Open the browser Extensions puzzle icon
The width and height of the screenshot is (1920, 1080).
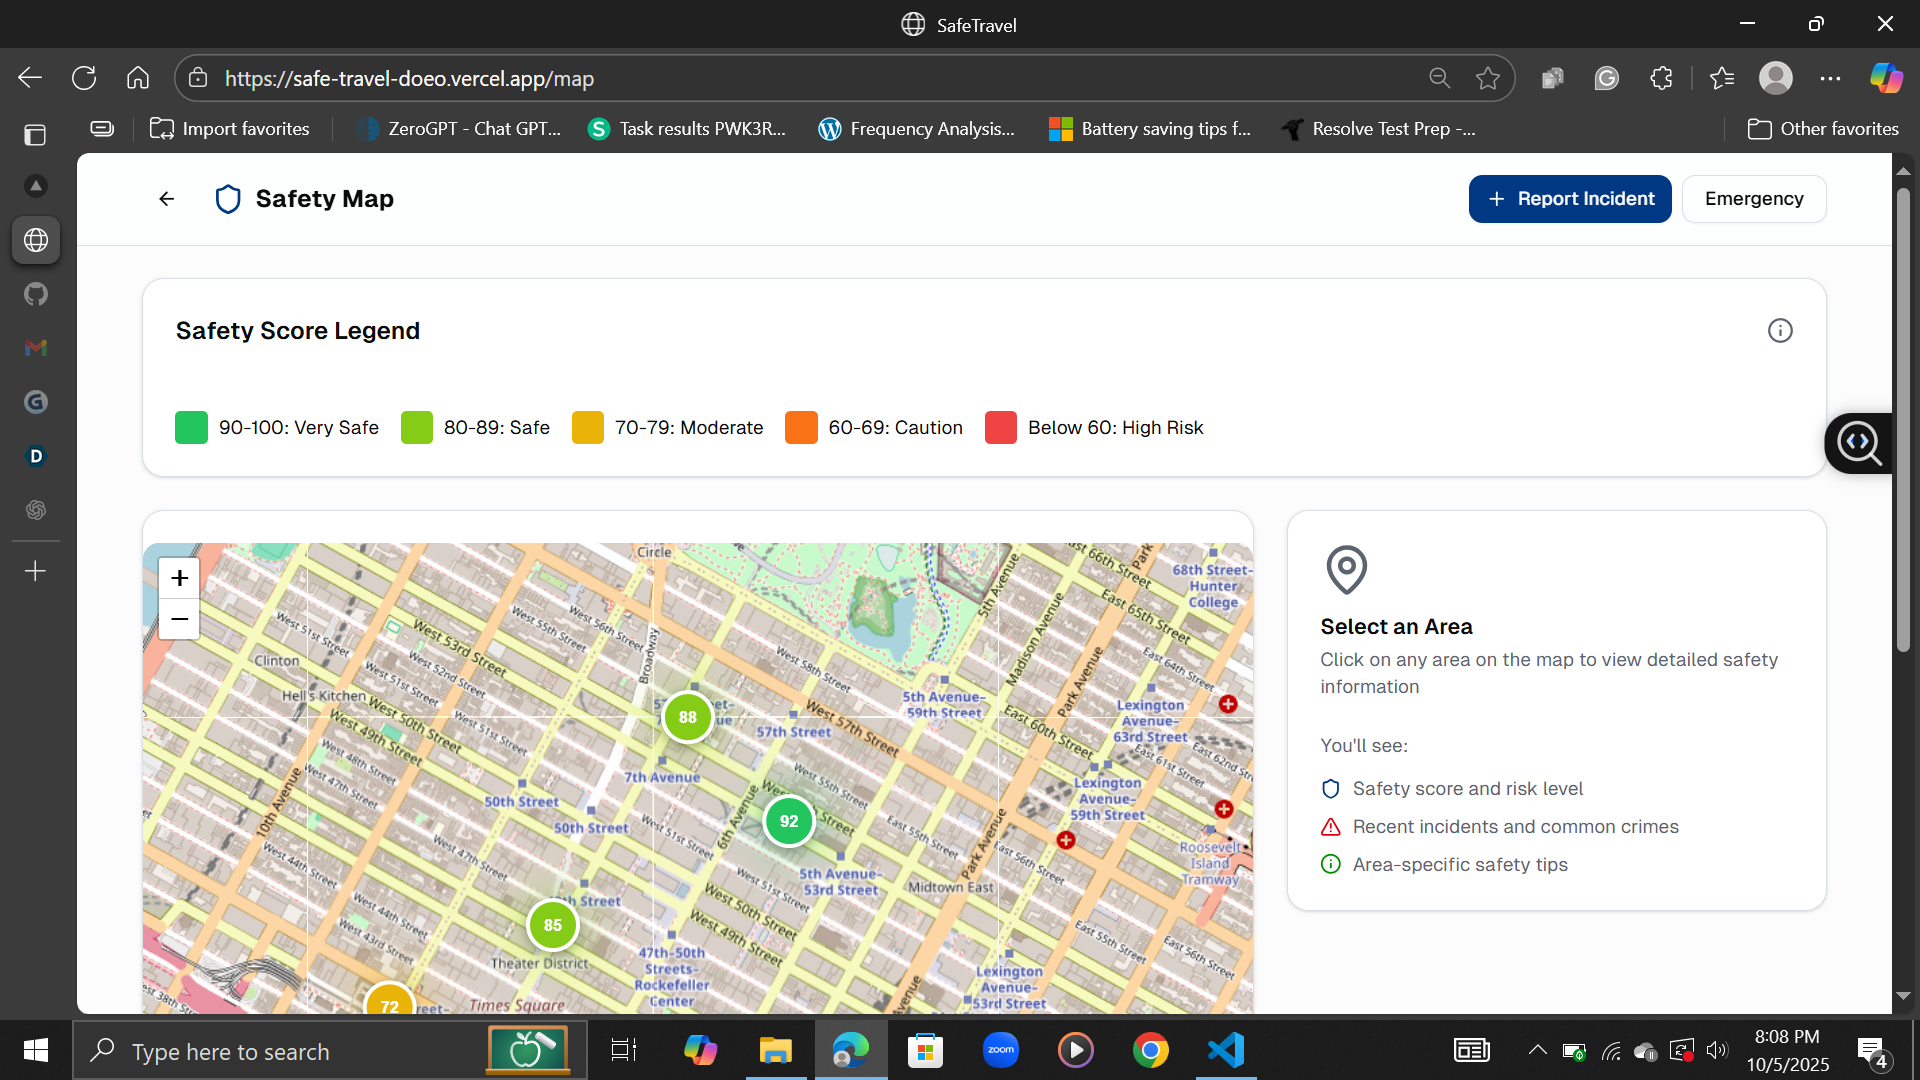(x=1661, y=78)
